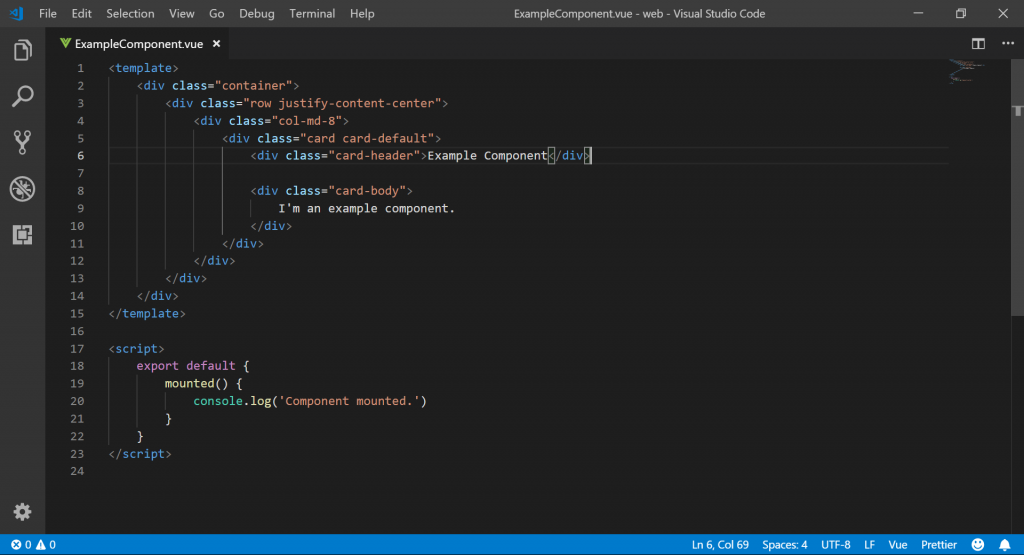Click LF end-of-line selector
The width and height of the screenshot is (1024, 555).
(x=869, y=545)
